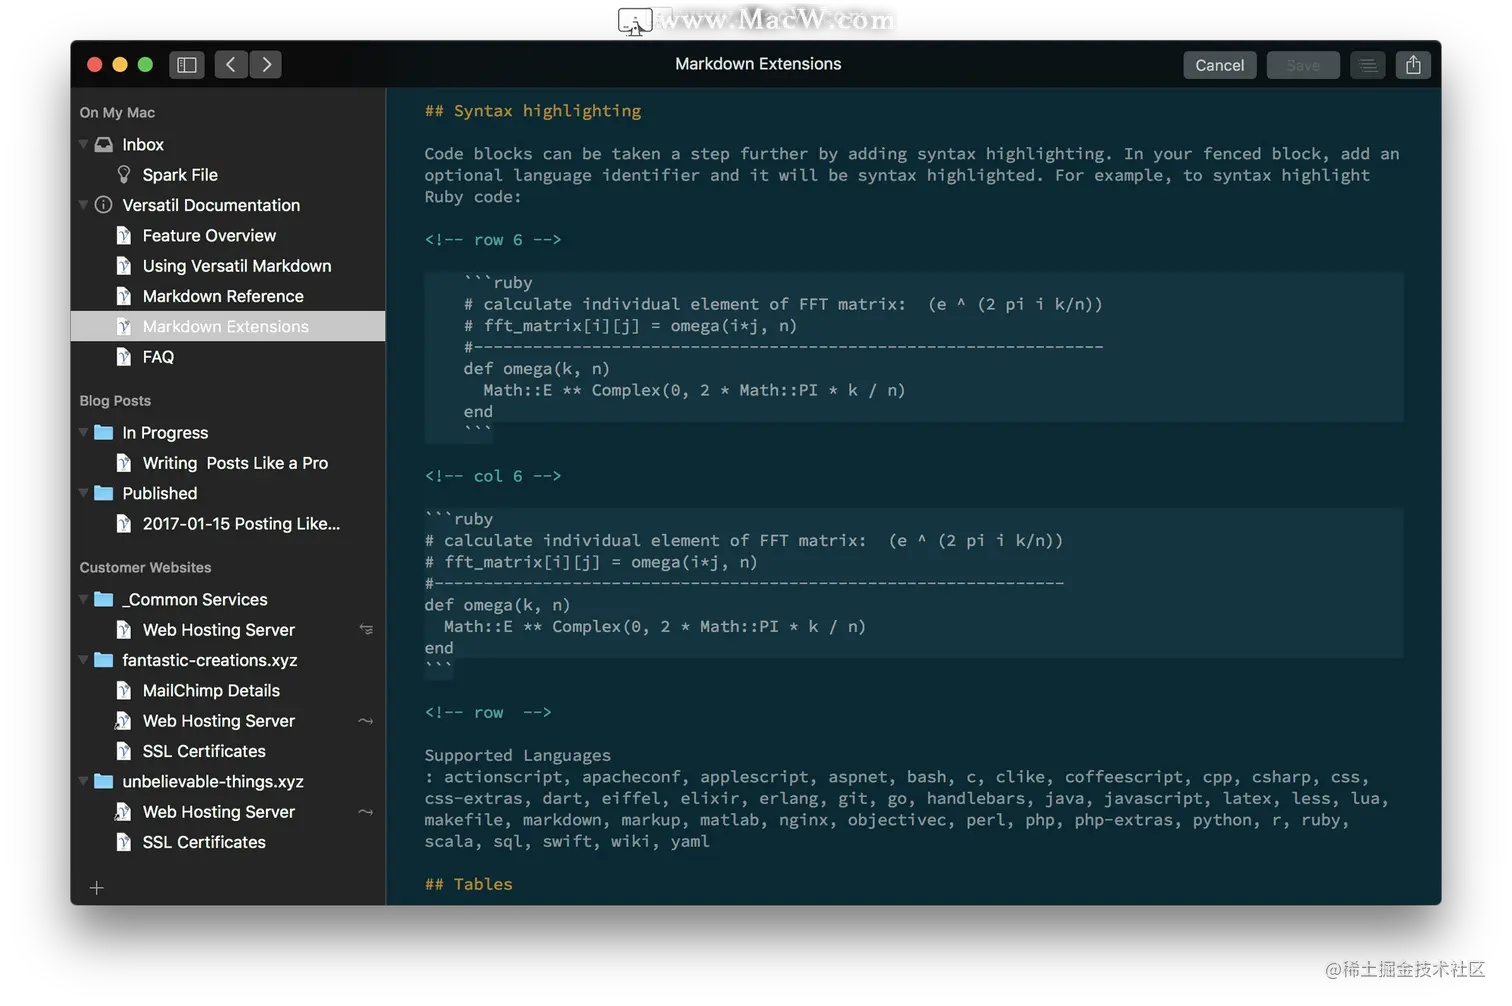This screenshot has height=1006, width=1512.
Task: Click the Cancel button
Action: tap(1219, 65)
